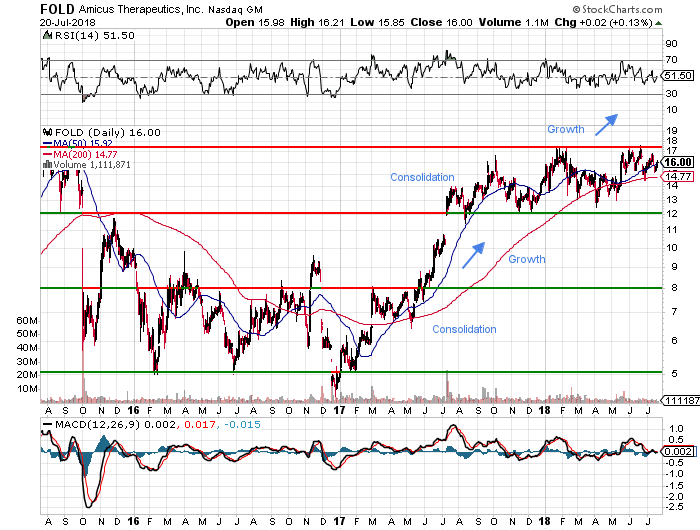Click the 60M volume axis label
This screenshot has height=530, width=700.
(27, 321)
